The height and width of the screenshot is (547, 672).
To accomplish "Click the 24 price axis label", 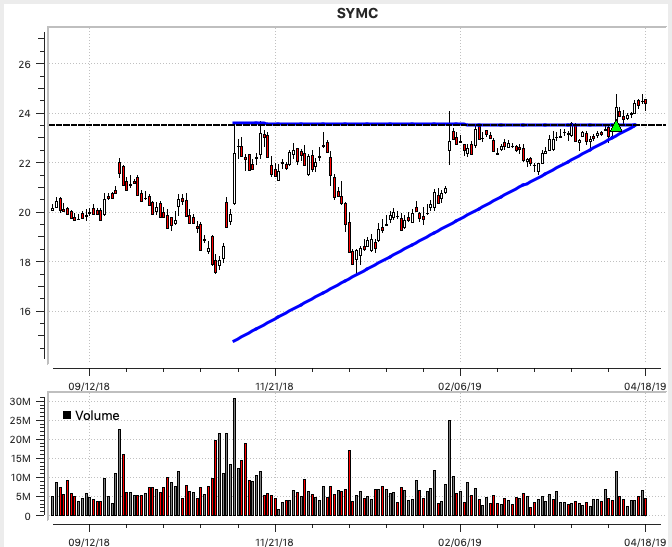I will [x=25, y=114].
